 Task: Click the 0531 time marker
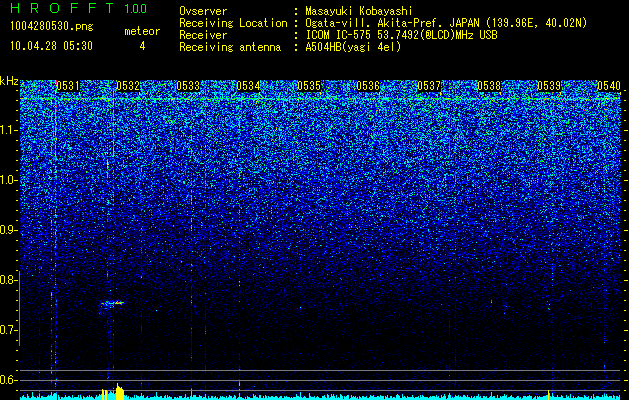pos(68,86)
